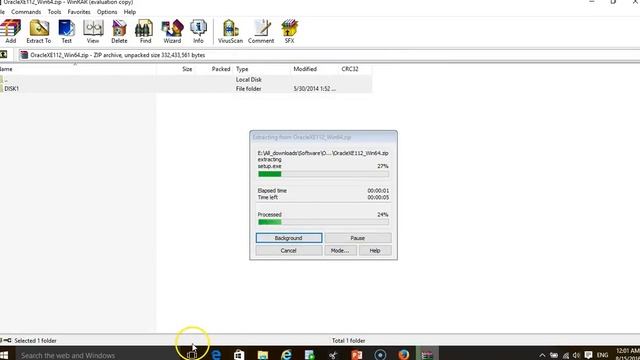Click the View file icon
The width and height of the screenshot is (640, 360).
[93, 31]
